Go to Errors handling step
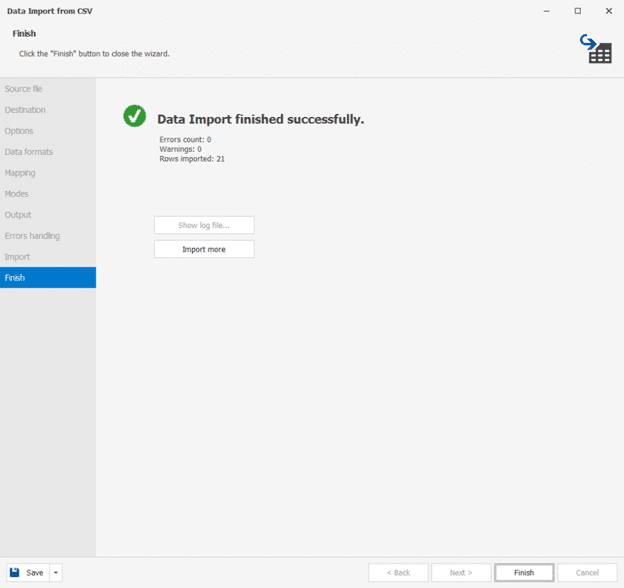 coord(32,236)
